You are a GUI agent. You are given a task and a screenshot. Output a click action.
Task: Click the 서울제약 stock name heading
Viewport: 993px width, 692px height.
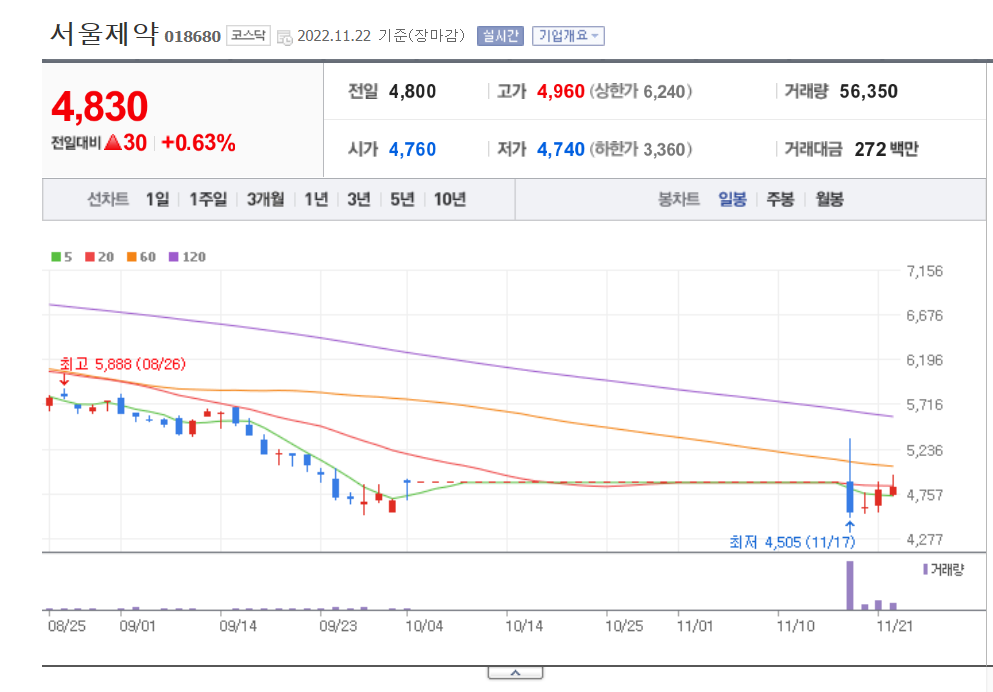(x=104, y=33)
